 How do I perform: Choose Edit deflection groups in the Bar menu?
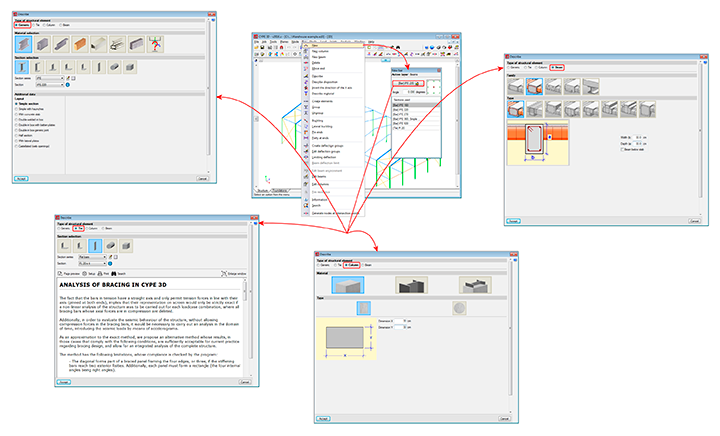(x=326, y=151)
